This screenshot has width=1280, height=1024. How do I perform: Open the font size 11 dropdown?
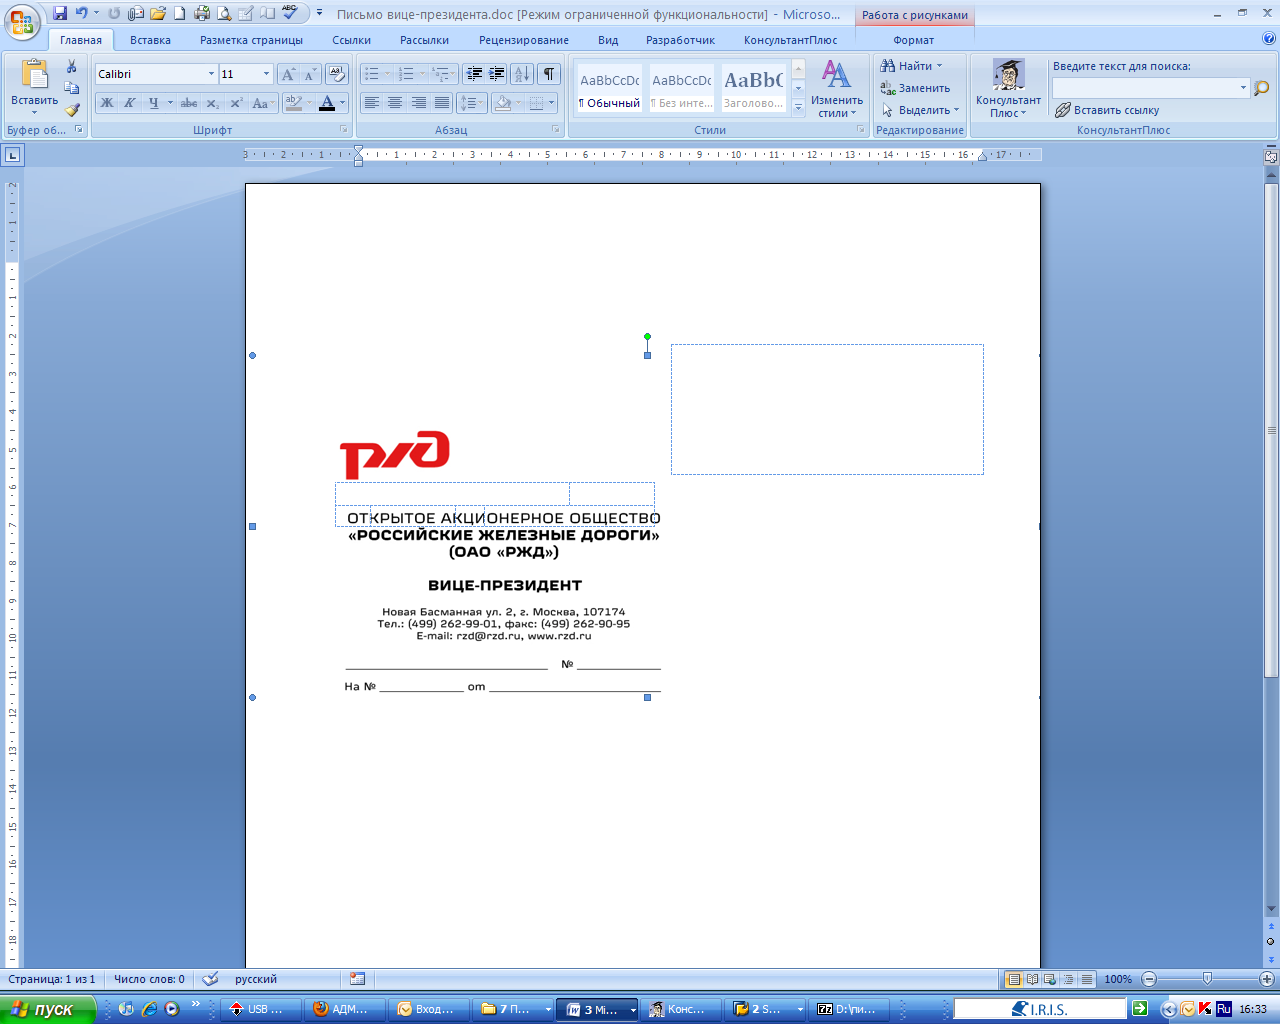pos(266,74)
